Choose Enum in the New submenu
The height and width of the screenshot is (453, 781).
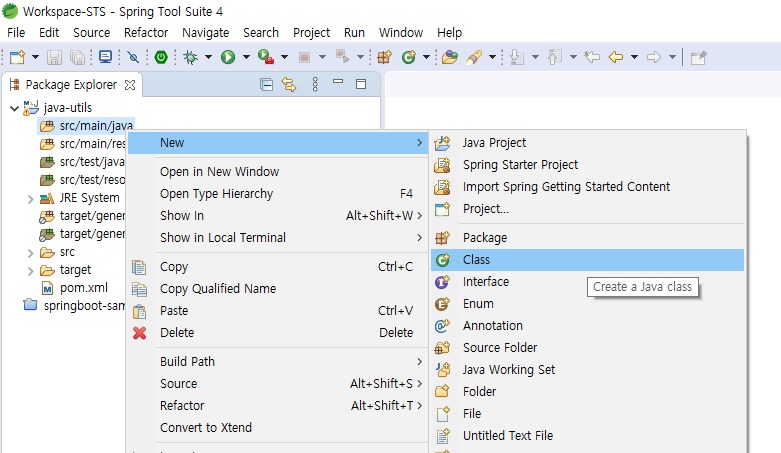pyautogui.click(x=587, y=303)
